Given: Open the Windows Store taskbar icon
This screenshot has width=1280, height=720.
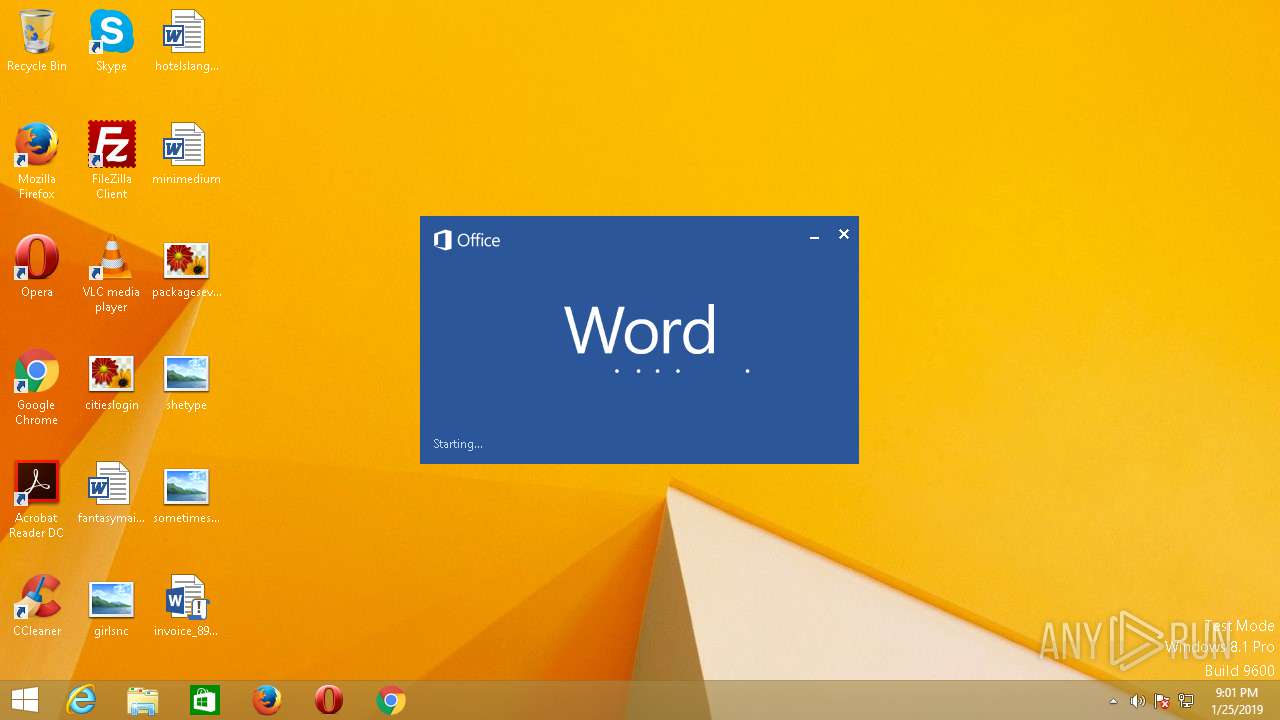Looking at the screenshot, I should coord(205,700).
